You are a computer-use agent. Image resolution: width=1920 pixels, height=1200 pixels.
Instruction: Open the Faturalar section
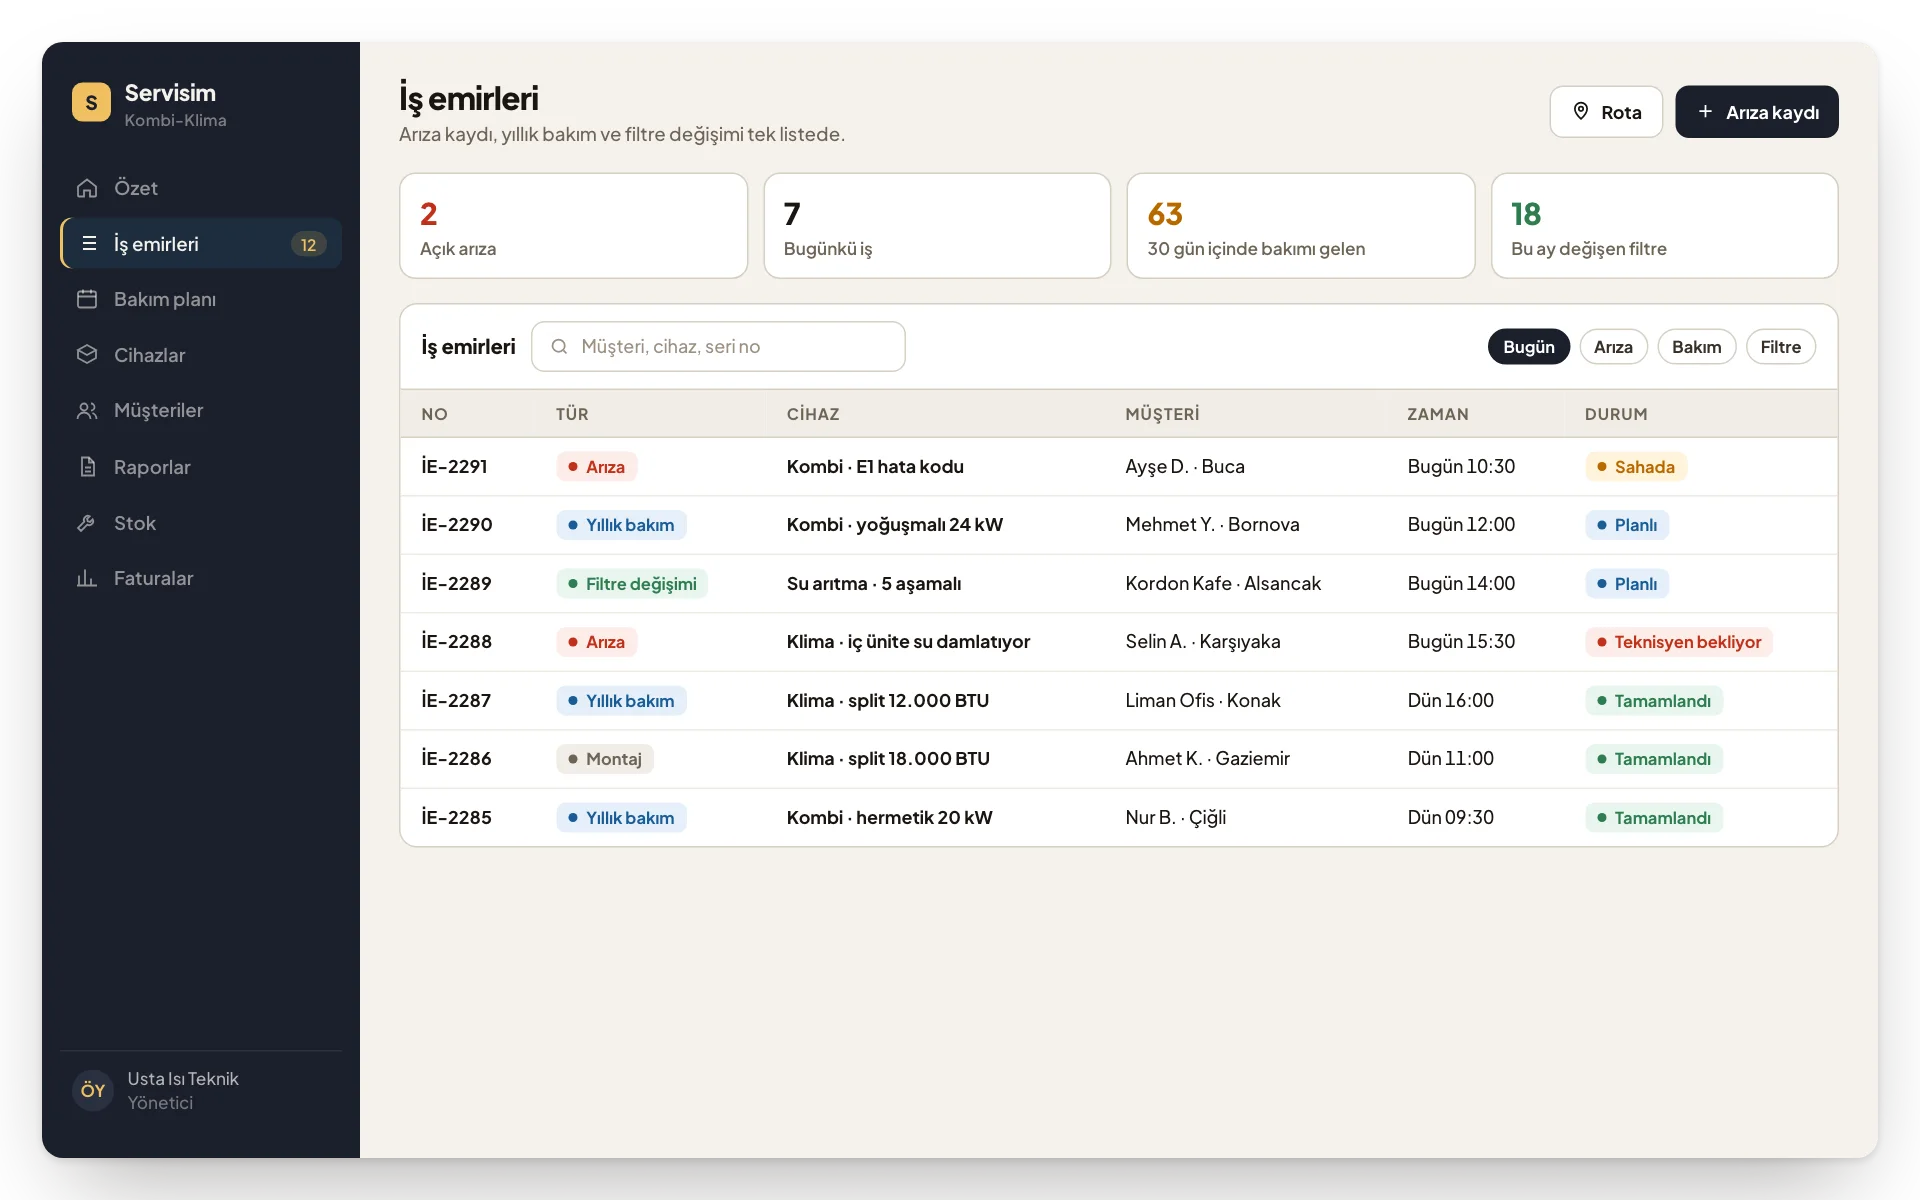[201, 578]
